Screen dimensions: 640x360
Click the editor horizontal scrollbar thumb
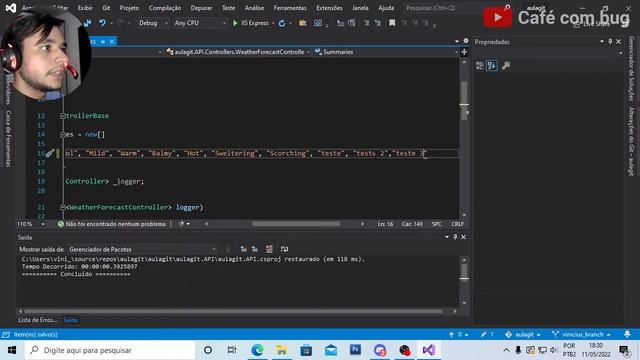coord(296,224)
